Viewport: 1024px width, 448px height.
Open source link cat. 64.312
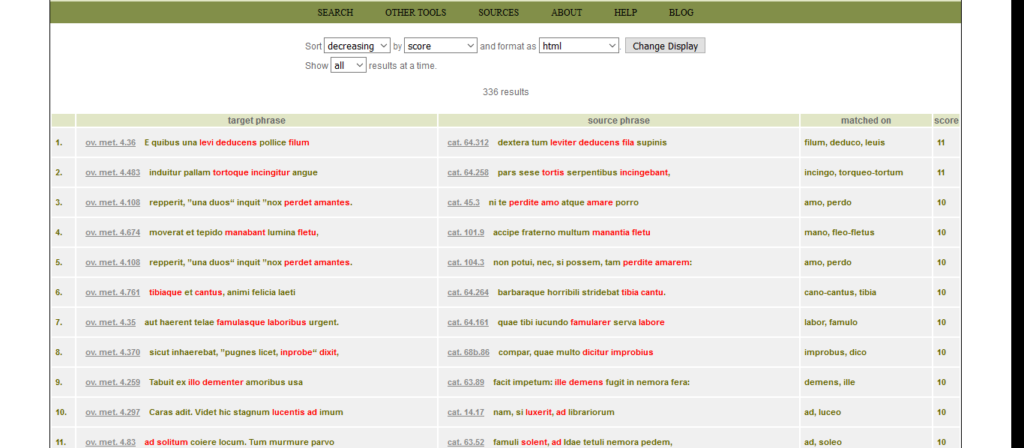click(x=468, y=143)
